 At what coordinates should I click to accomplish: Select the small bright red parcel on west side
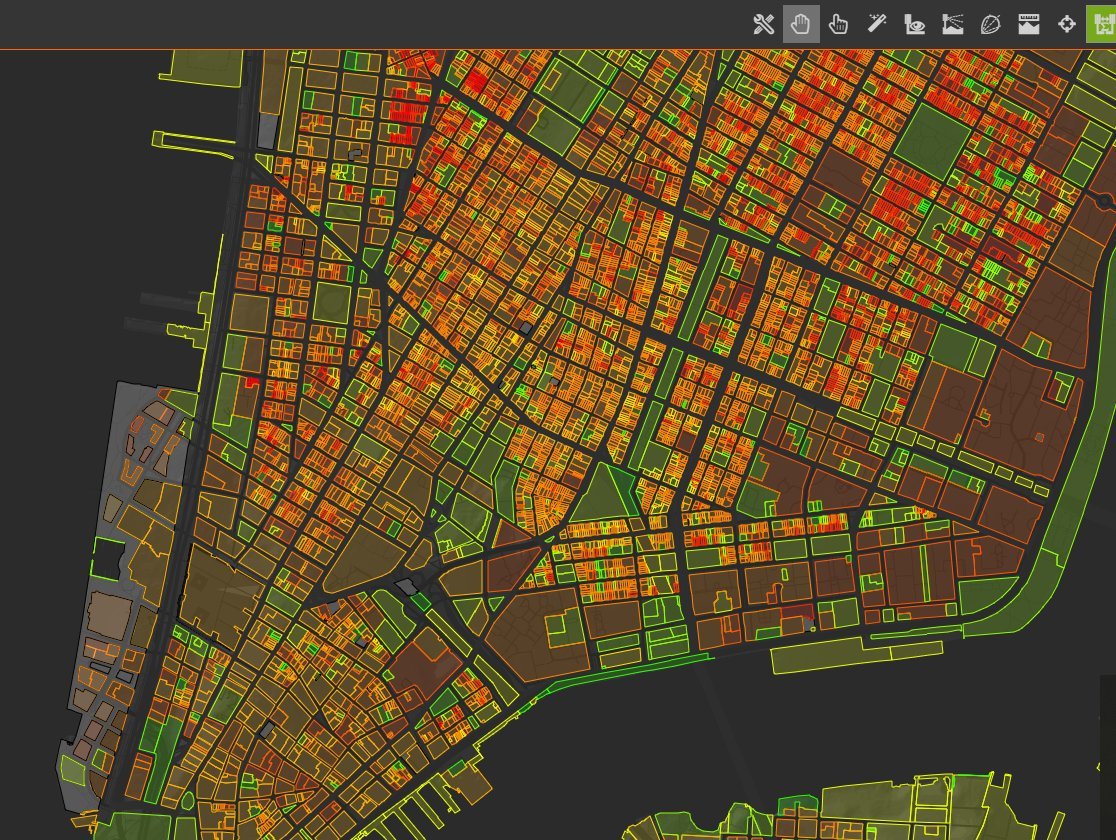pyautogui.click(x=251, y=382)
